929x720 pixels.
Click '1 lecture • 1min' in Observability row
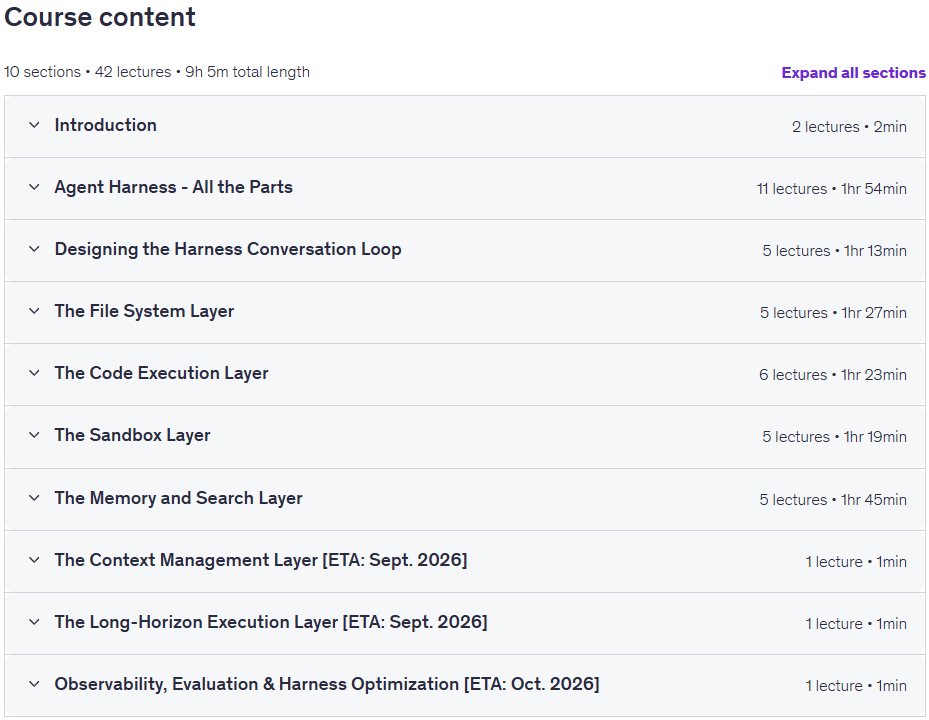[x=856, y=686]
